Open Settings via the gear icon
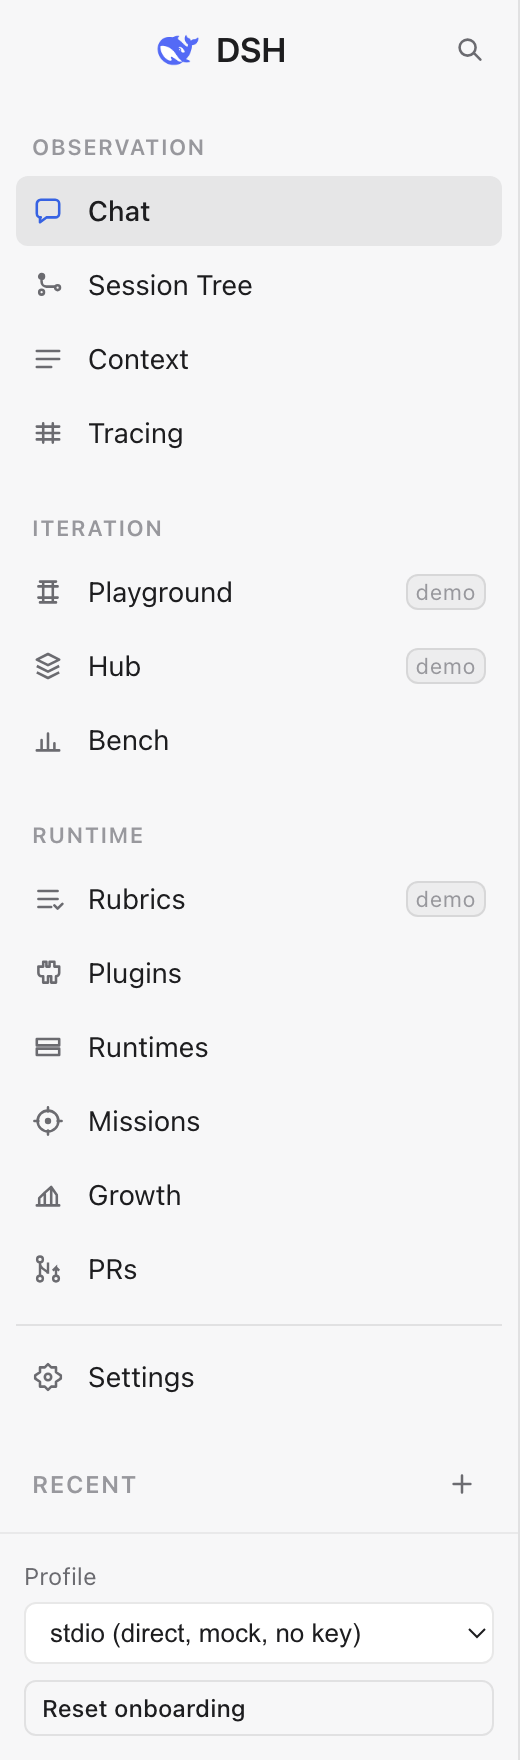520x1760 pixels. [48, 1377]
